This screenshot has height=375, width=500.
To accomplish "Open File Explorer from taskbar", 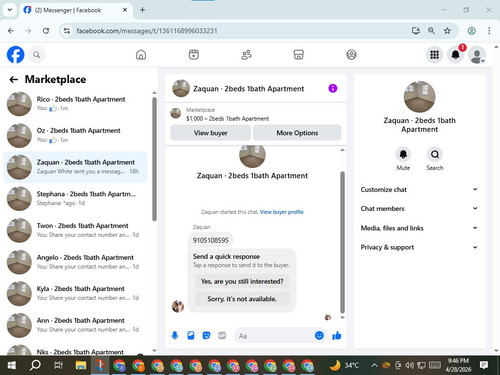I will 81,365.
